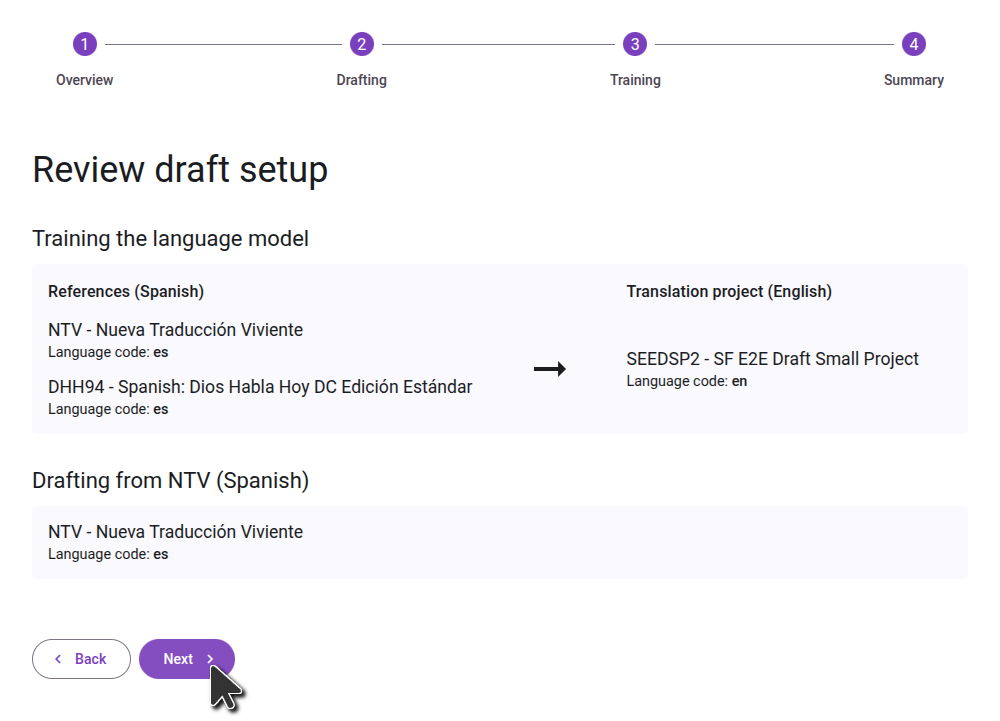Click the step 1 circle in stepper
This screenshot has height=721, width=1000.
[85, 44]
